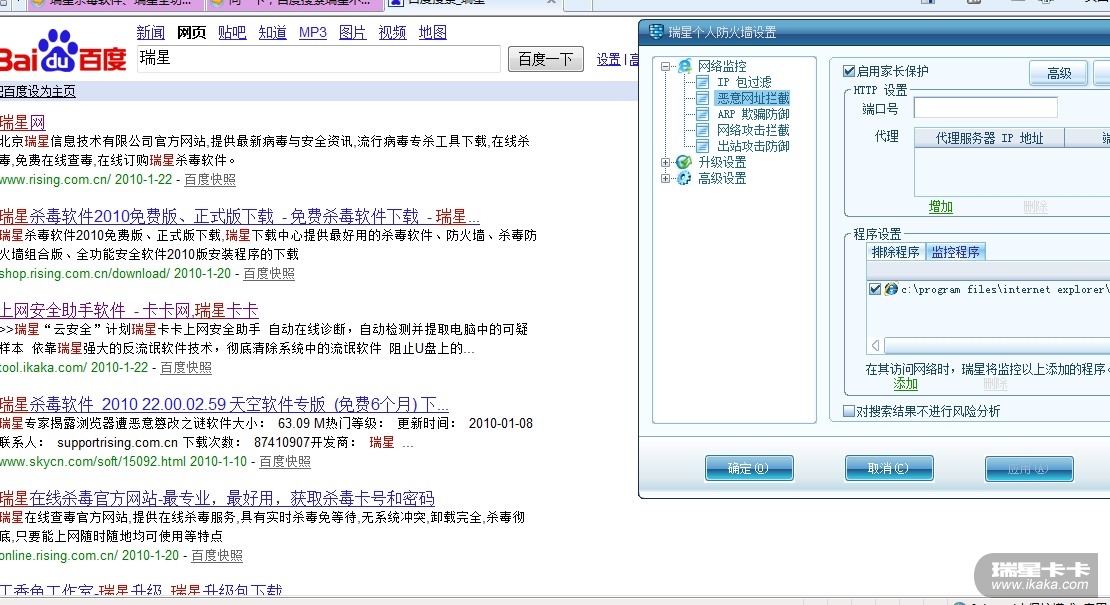Switch to the 监控程序 tab
The height and width of the screenshot is (605, 1110).
(956, 252)
